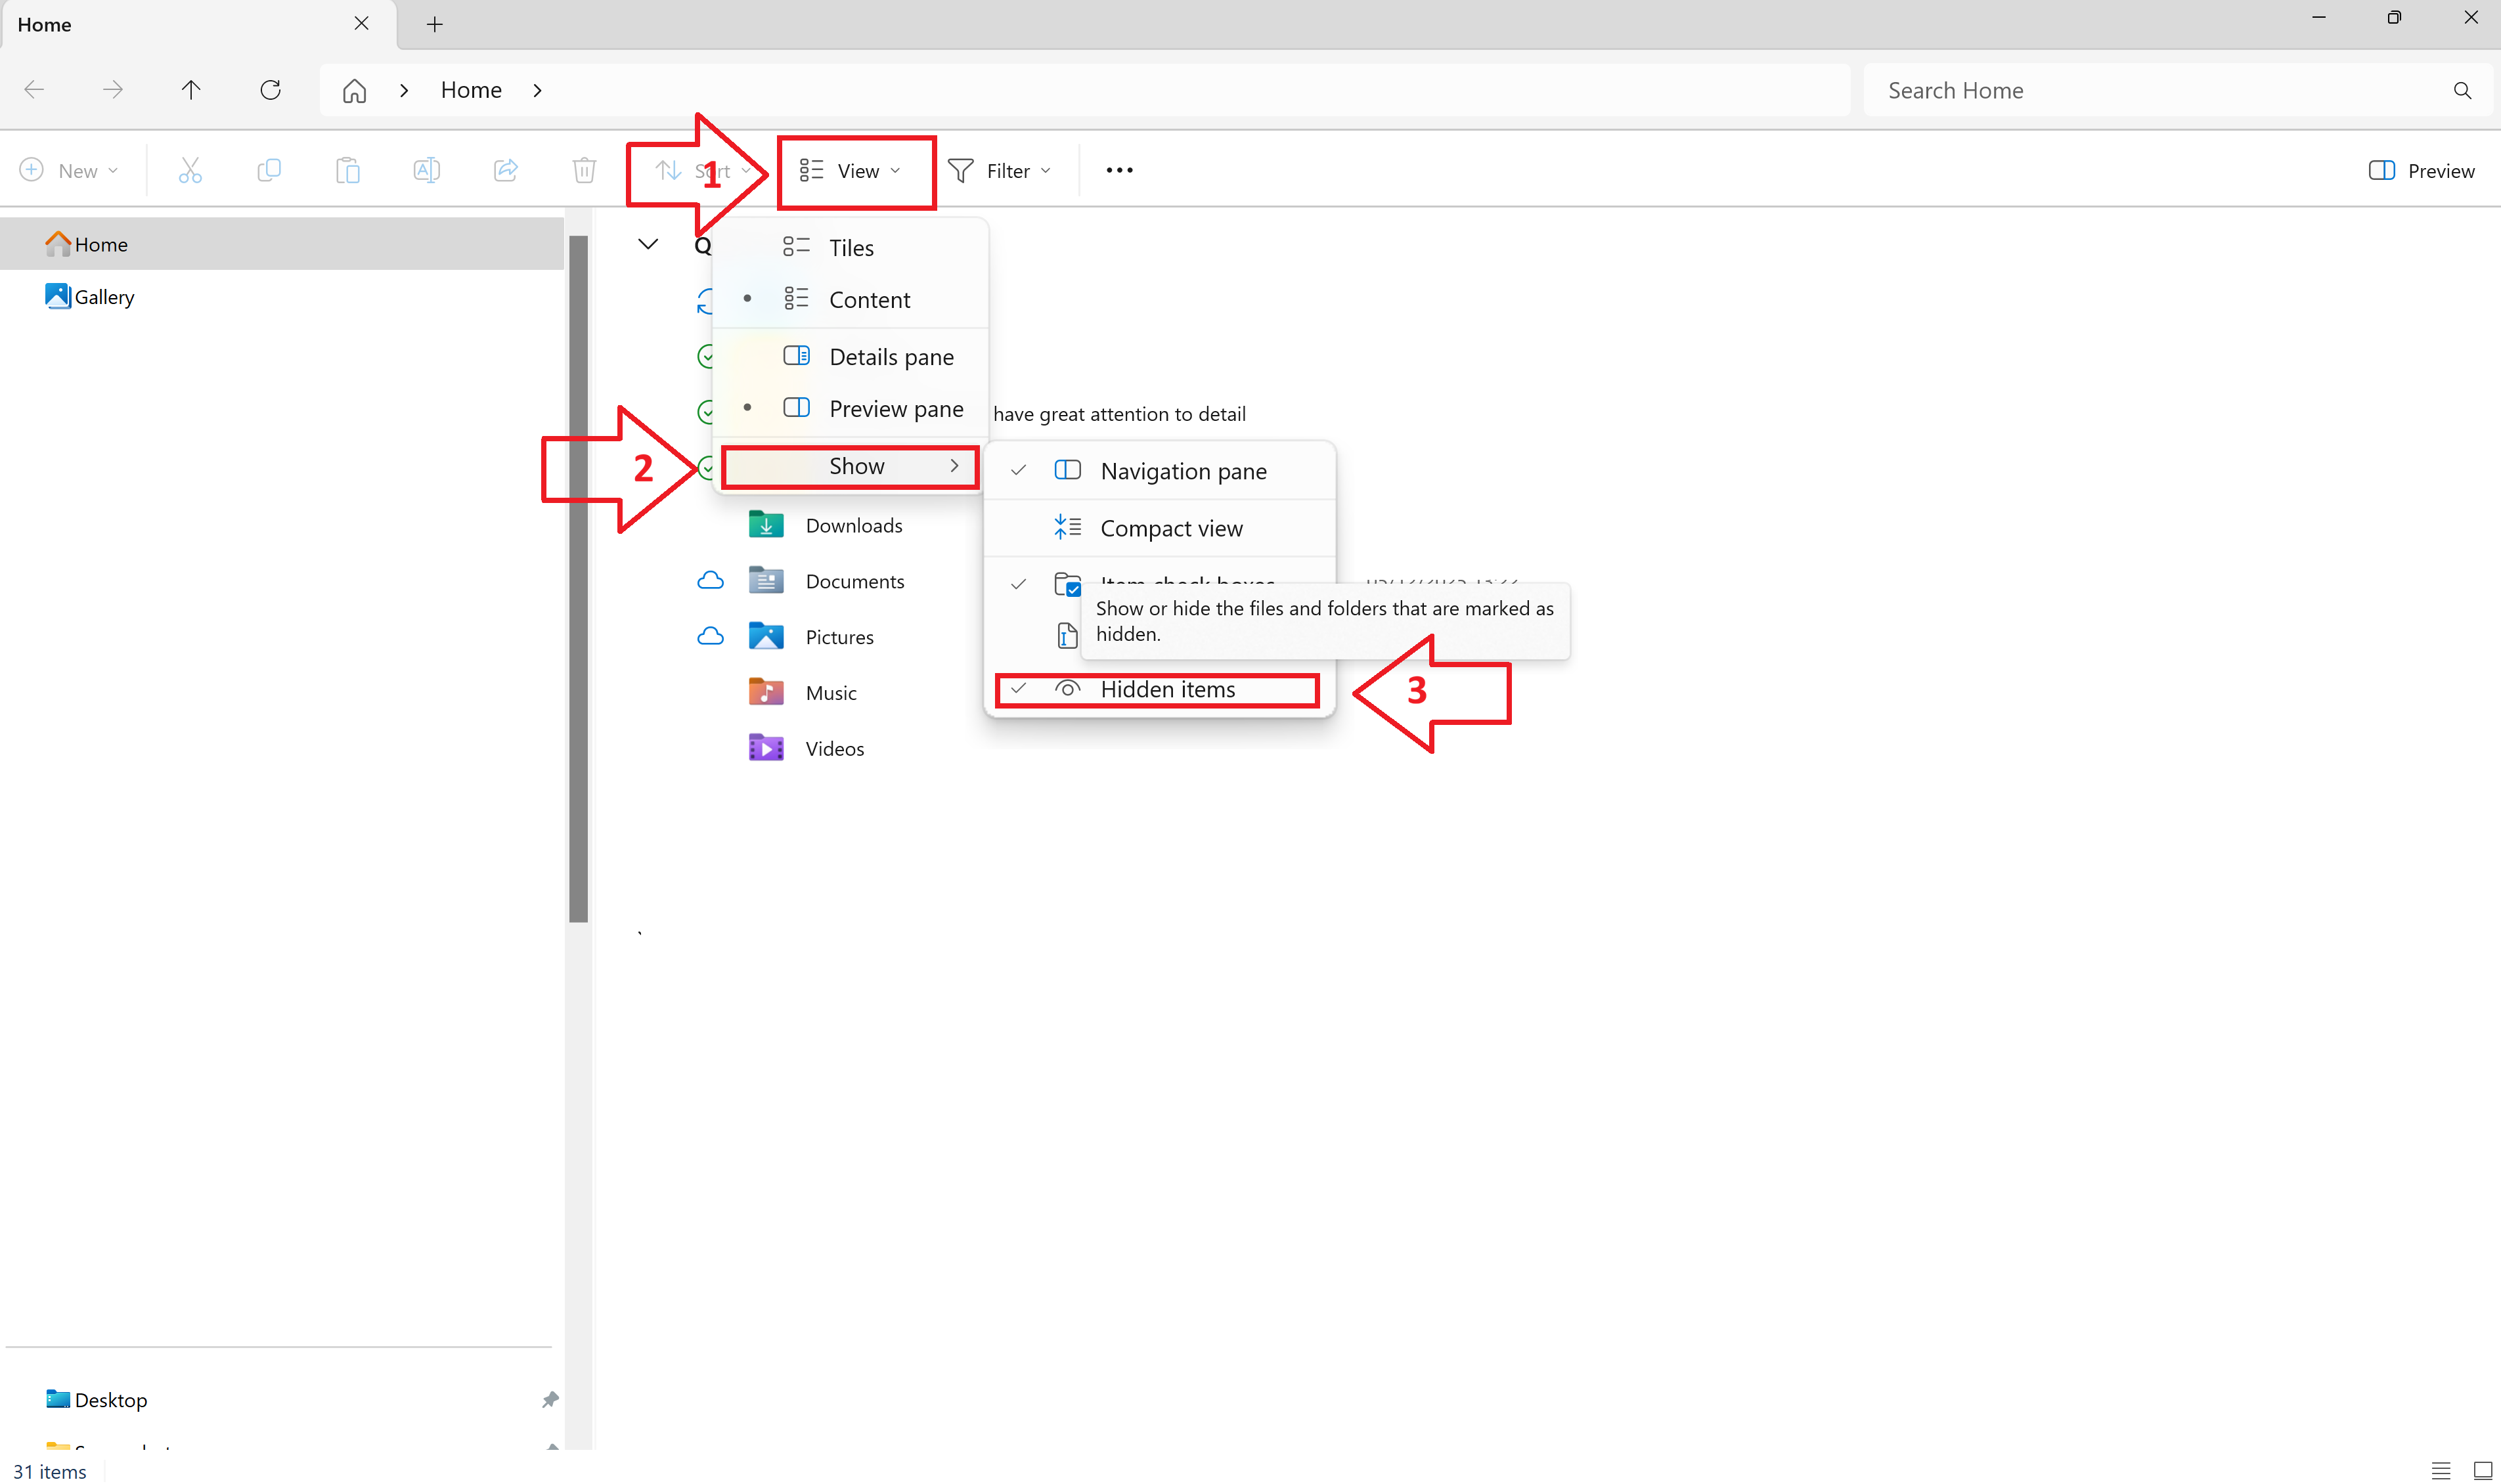Screen dimensions: 2501x1484
Task: Go up one folder level
Action: [191, 90]
